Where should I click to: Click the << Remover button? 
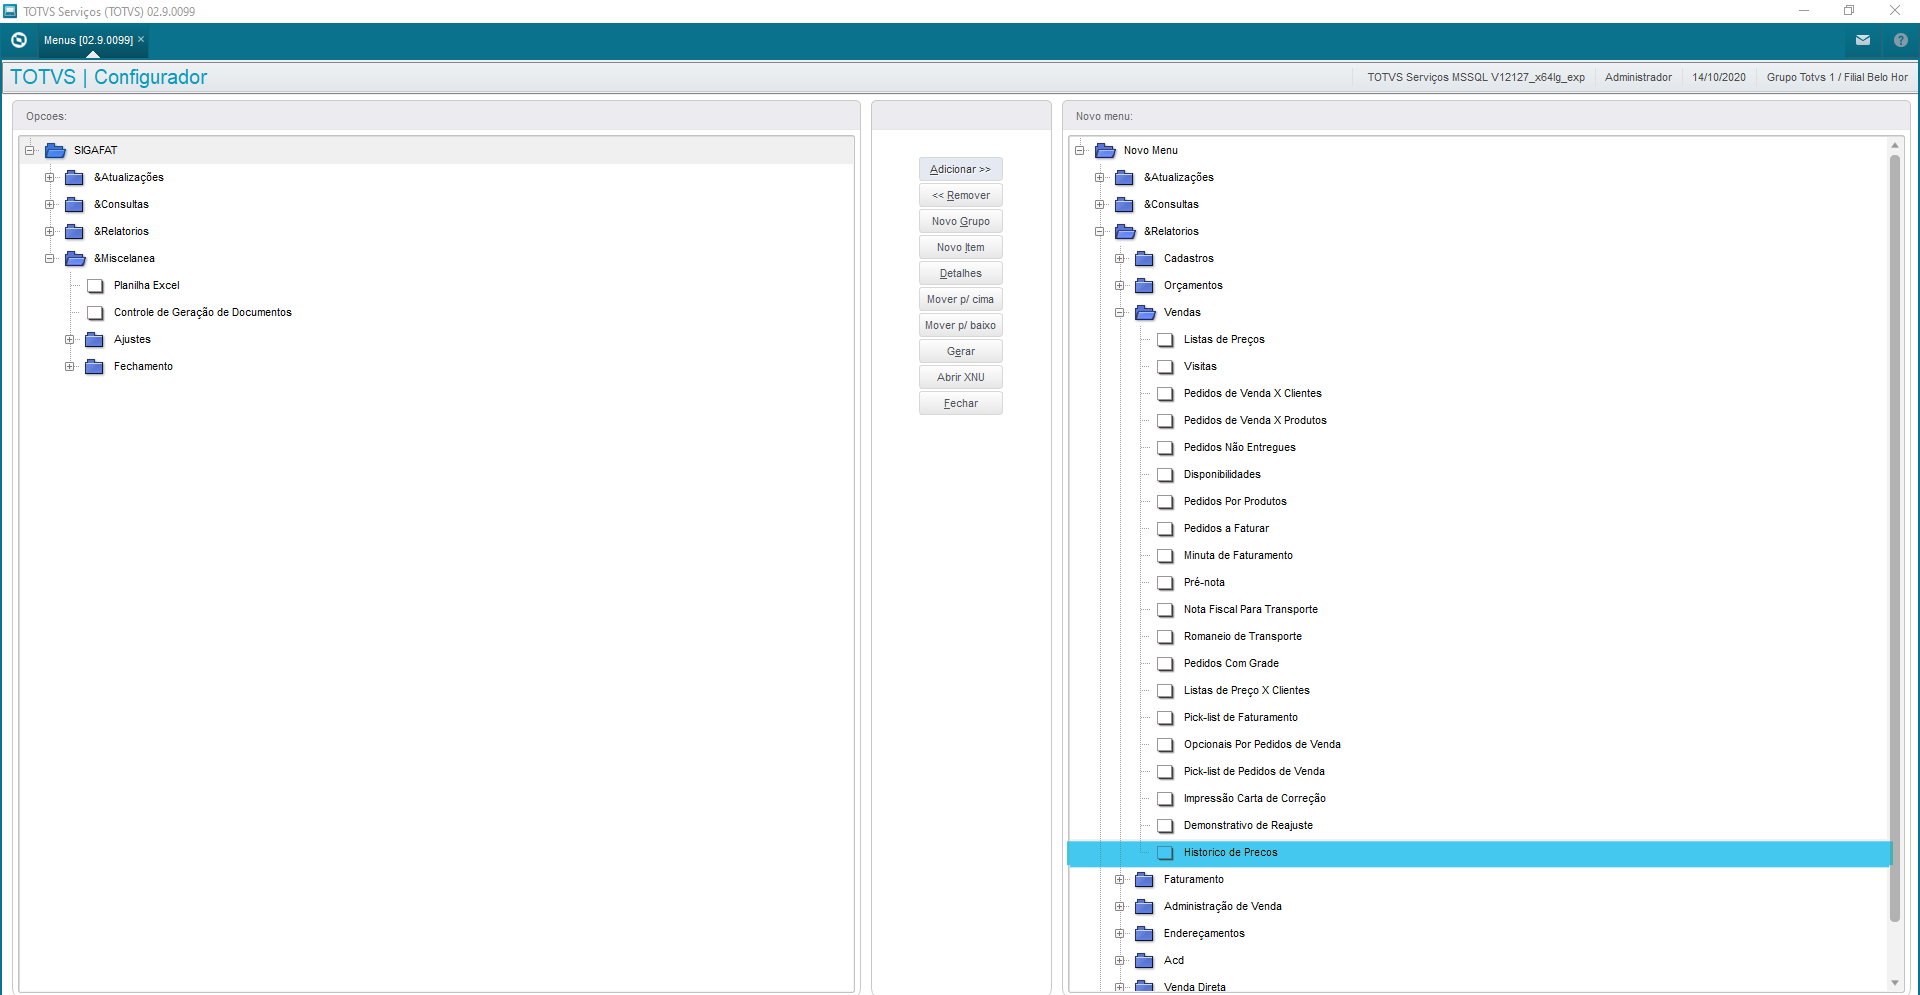[x=961, y=195]
